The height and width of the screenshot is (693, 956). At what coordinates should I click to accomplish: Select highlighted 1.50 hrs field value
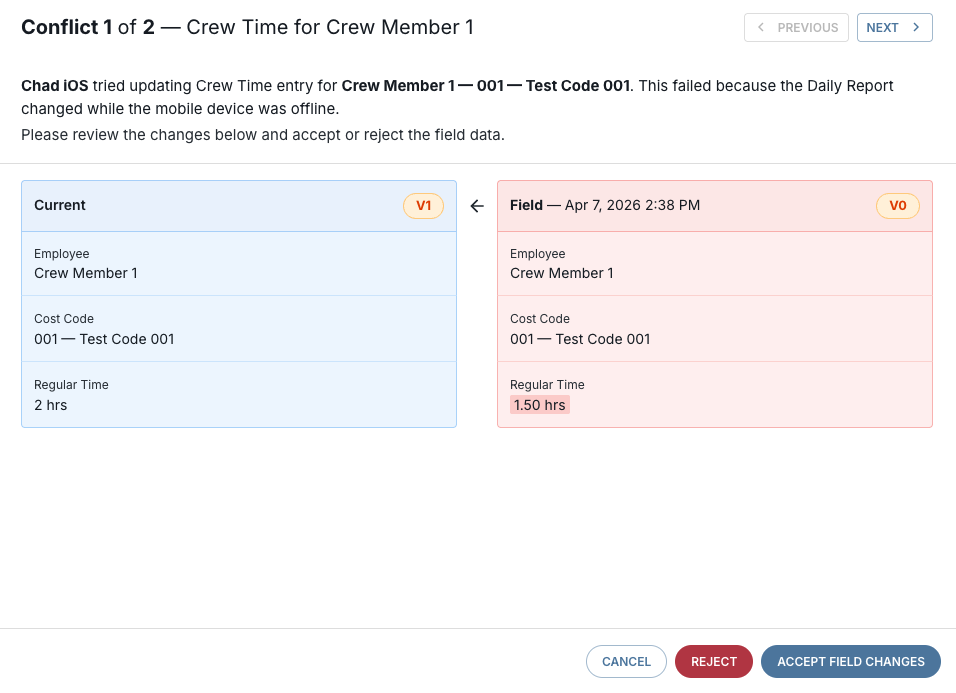(x=540, y=405)
